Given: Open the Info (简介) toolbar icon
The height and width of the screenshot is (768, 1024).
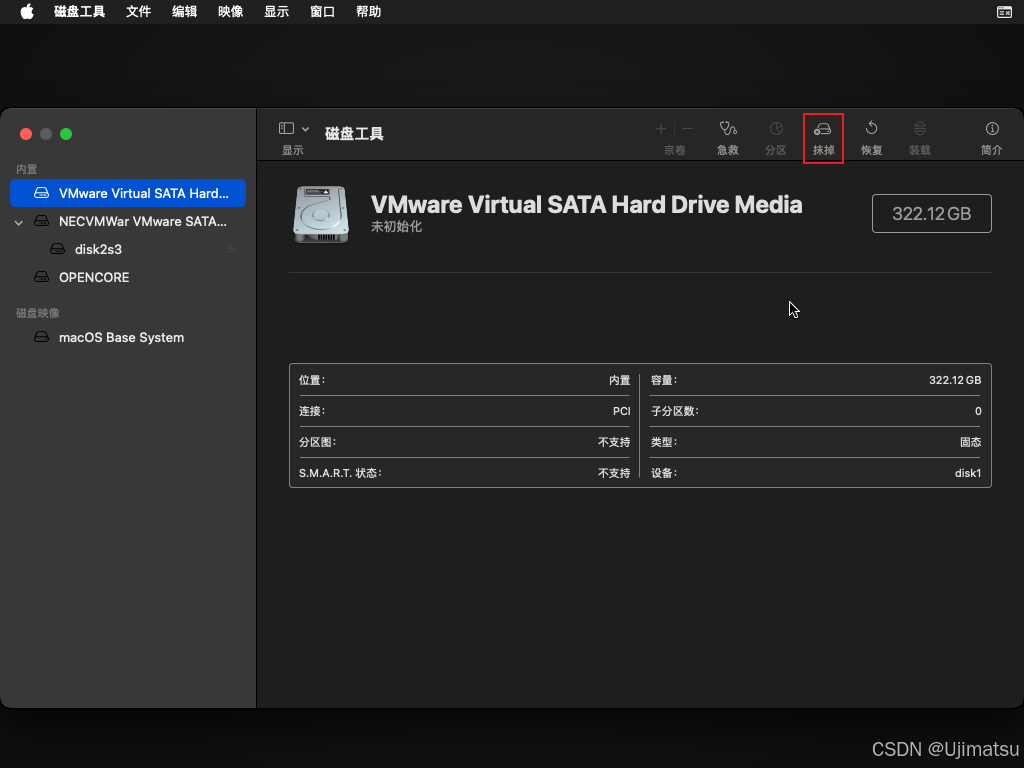Looking at the screenshot, I should (x=992, y=129).
